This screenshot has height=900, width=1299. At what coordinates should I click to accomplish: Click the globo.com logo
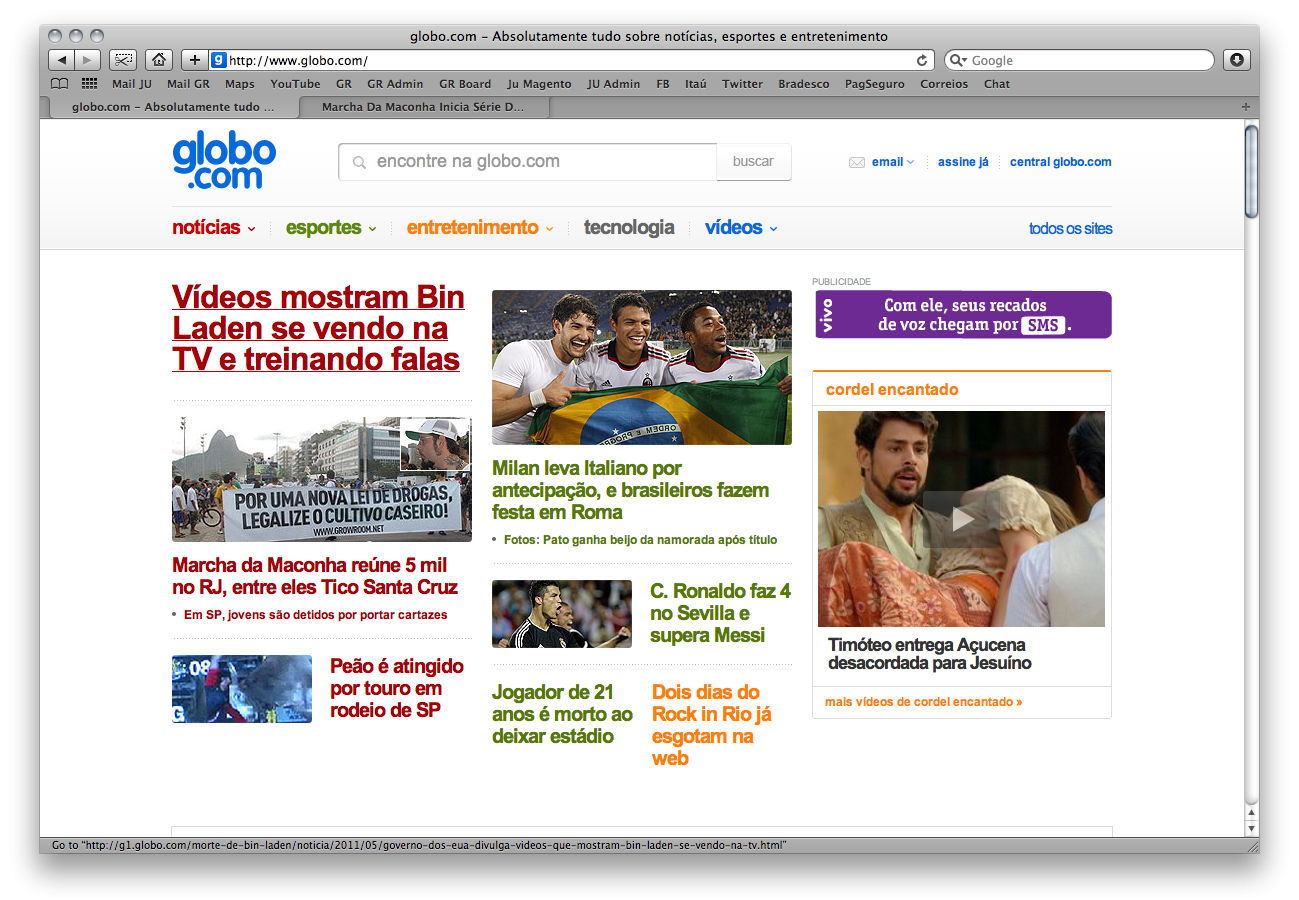pyautogui.click(x=224, y=161)
